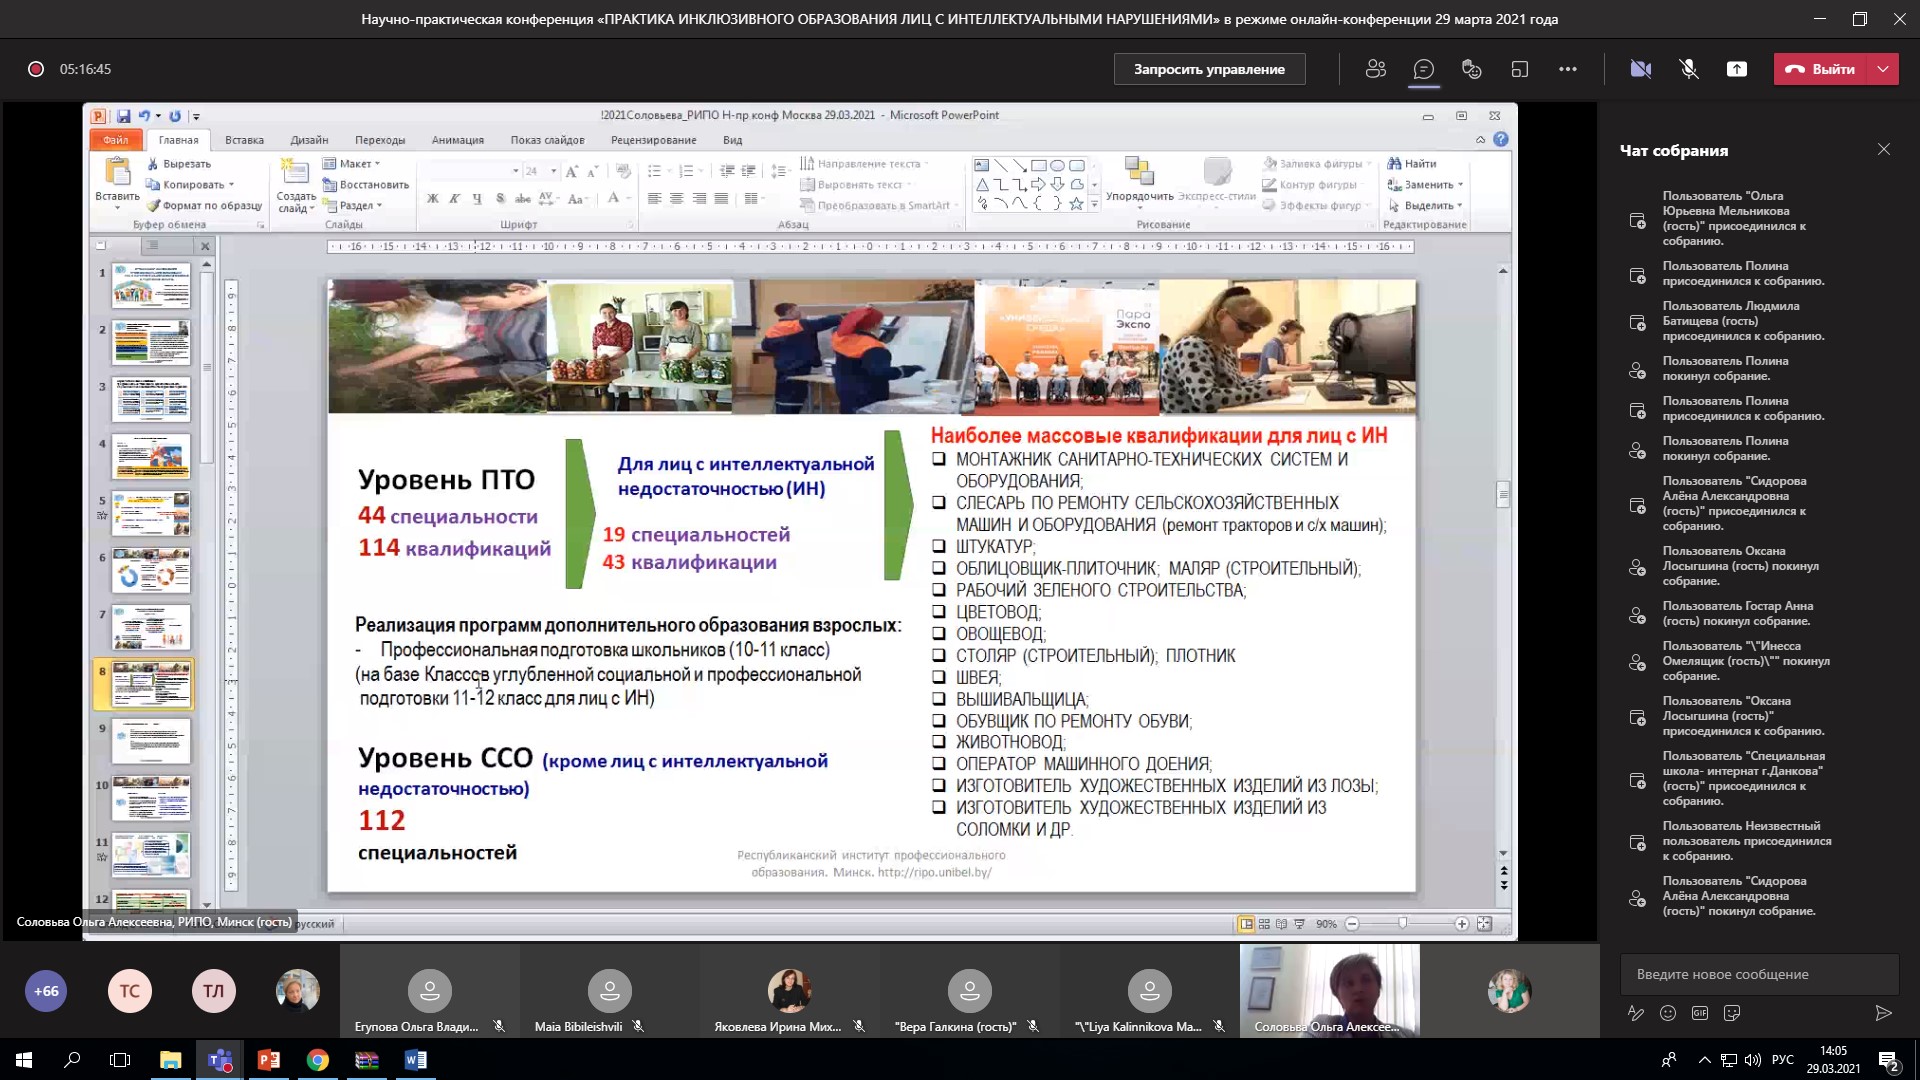Type in the new message field

[1758, 974]
